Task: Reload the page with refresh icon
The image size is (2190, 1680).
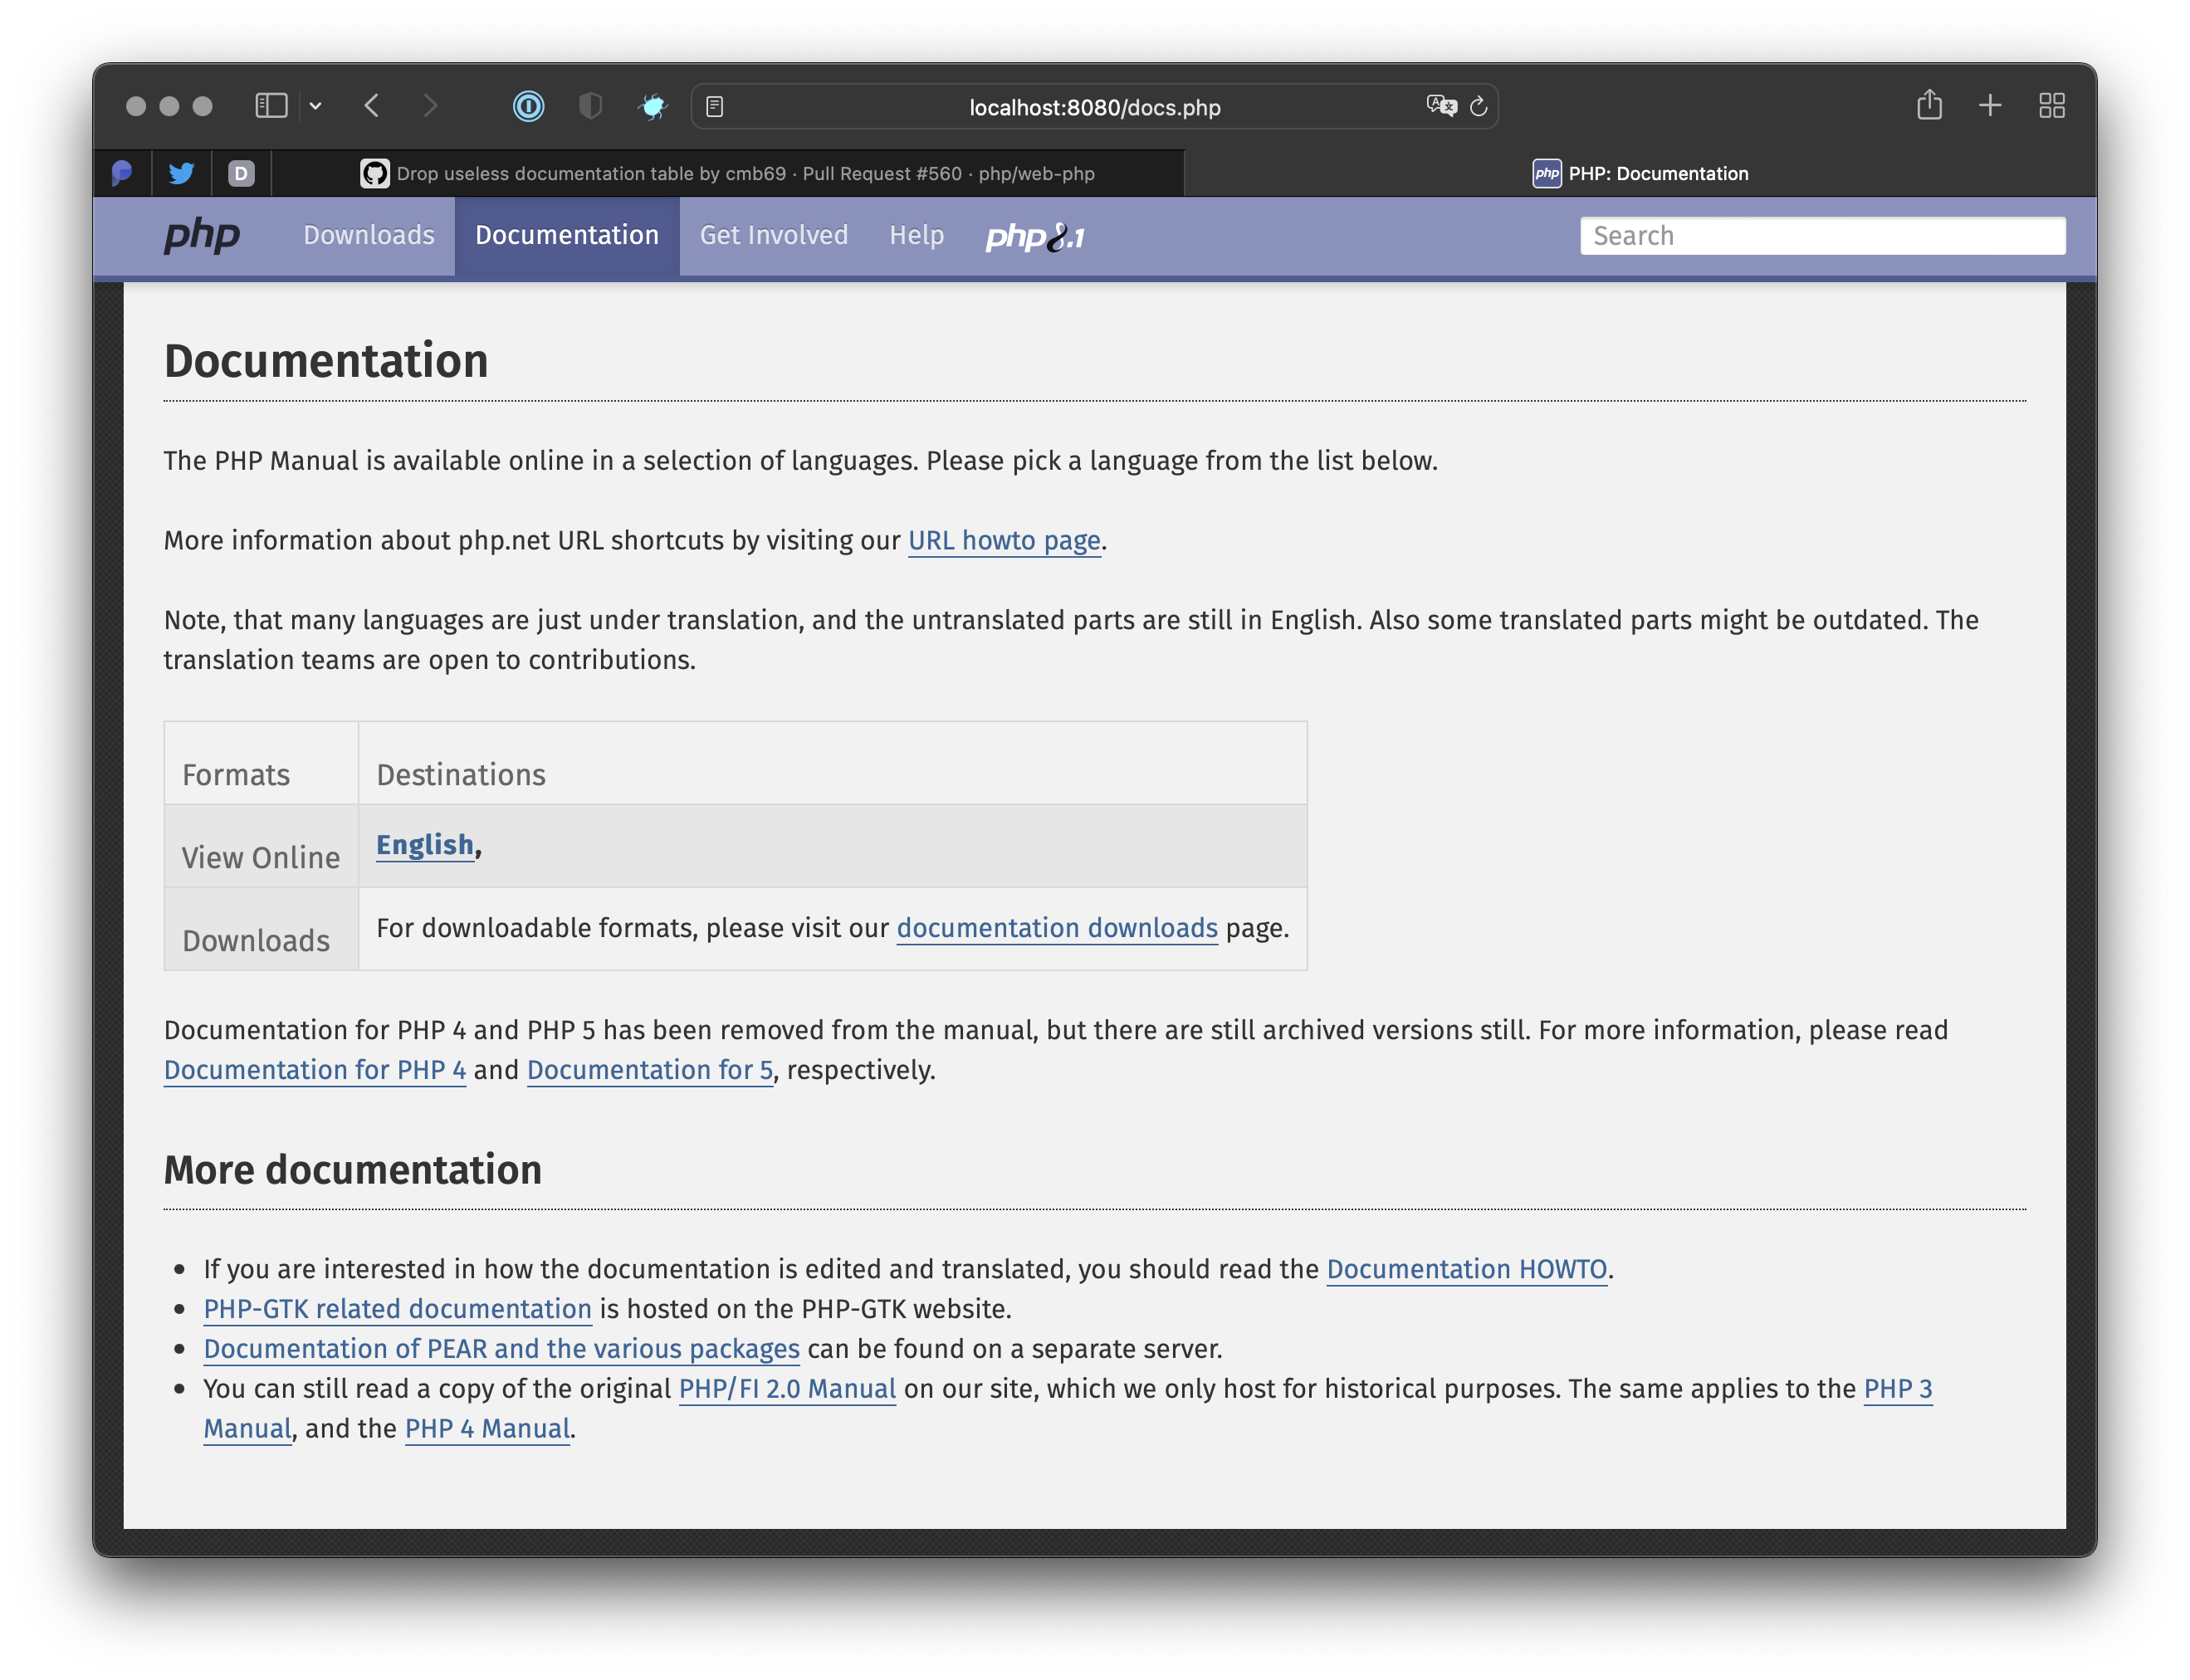Action: pyautogui.click(x=1479, y=106)
